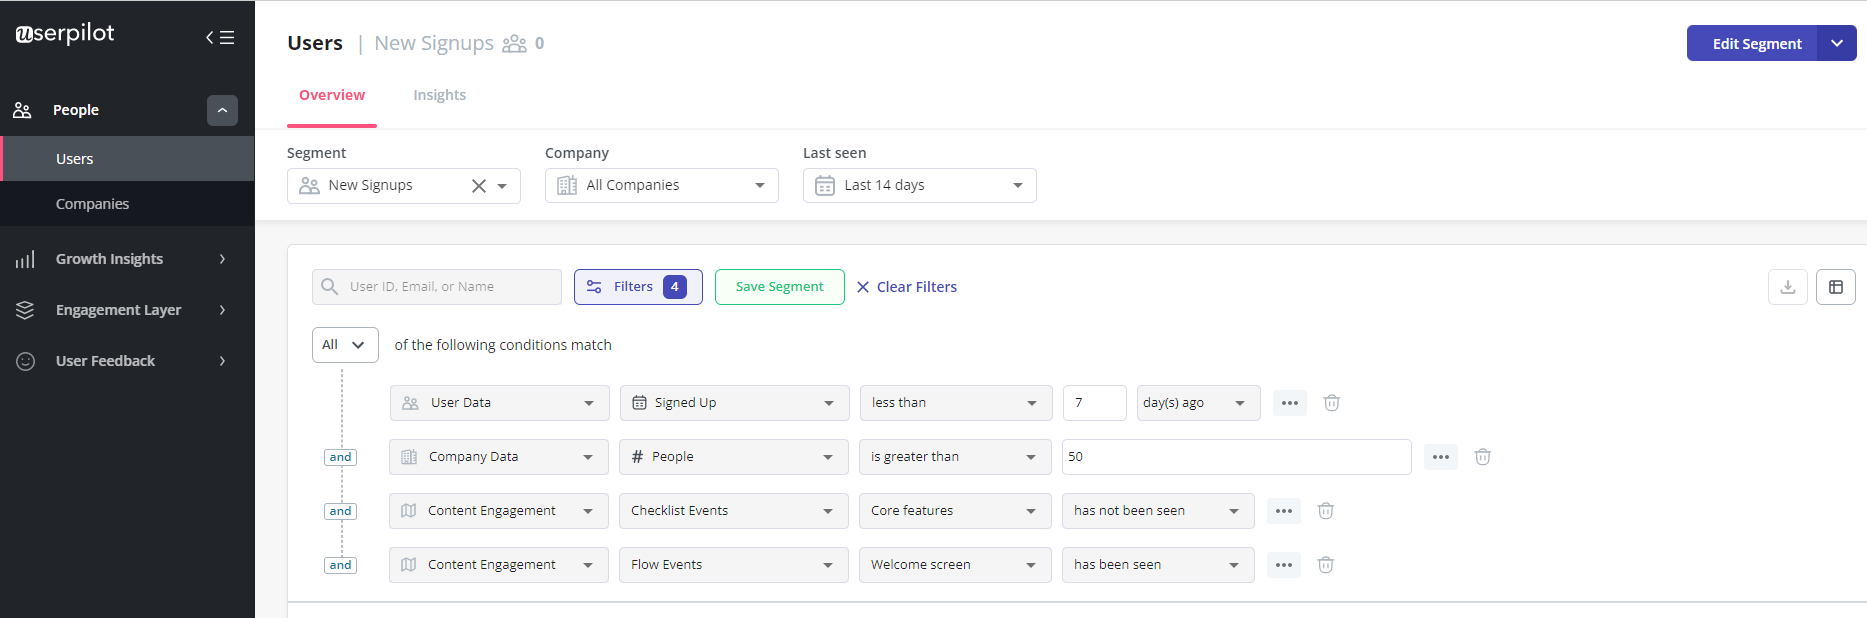This screenshot has height=618, width=1867.
Task: Open the Checklist Events dropdown
Action: click(x=733, y=511)
